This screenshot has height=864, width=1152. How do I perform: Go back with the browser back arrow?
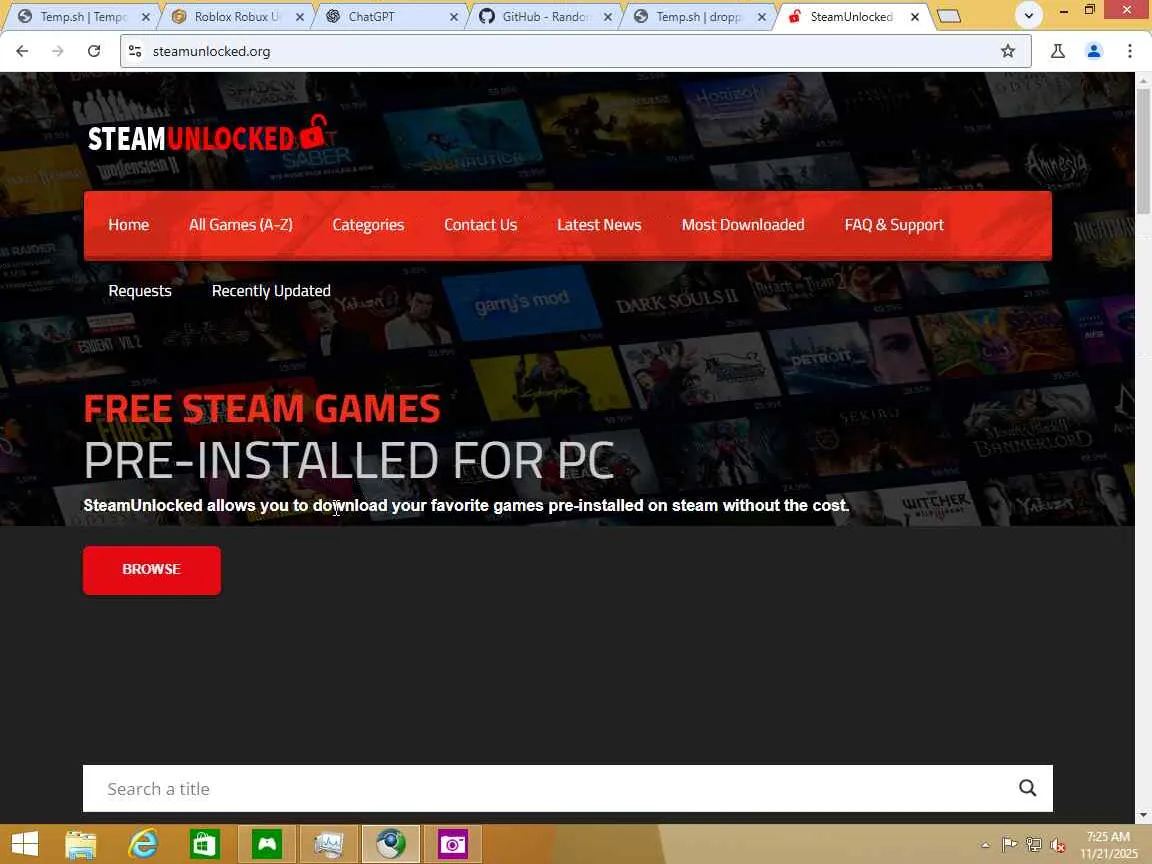point(22,51)
